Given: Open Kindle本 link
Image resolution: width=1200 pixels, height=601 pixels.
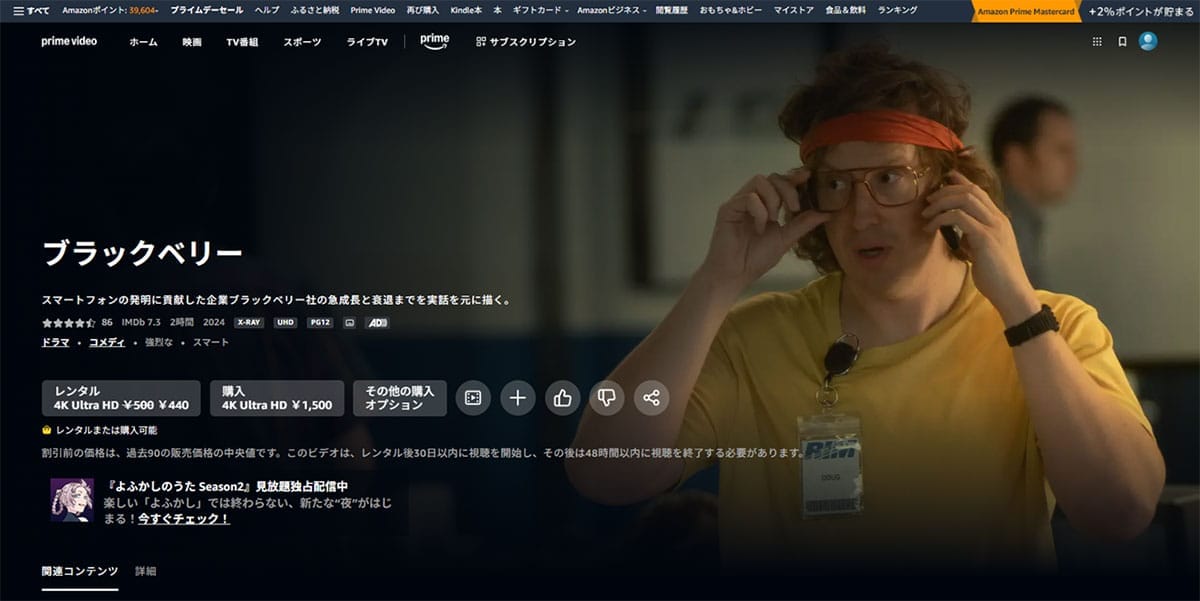Looking at the screenshot, I should click(x=466, y=10).
